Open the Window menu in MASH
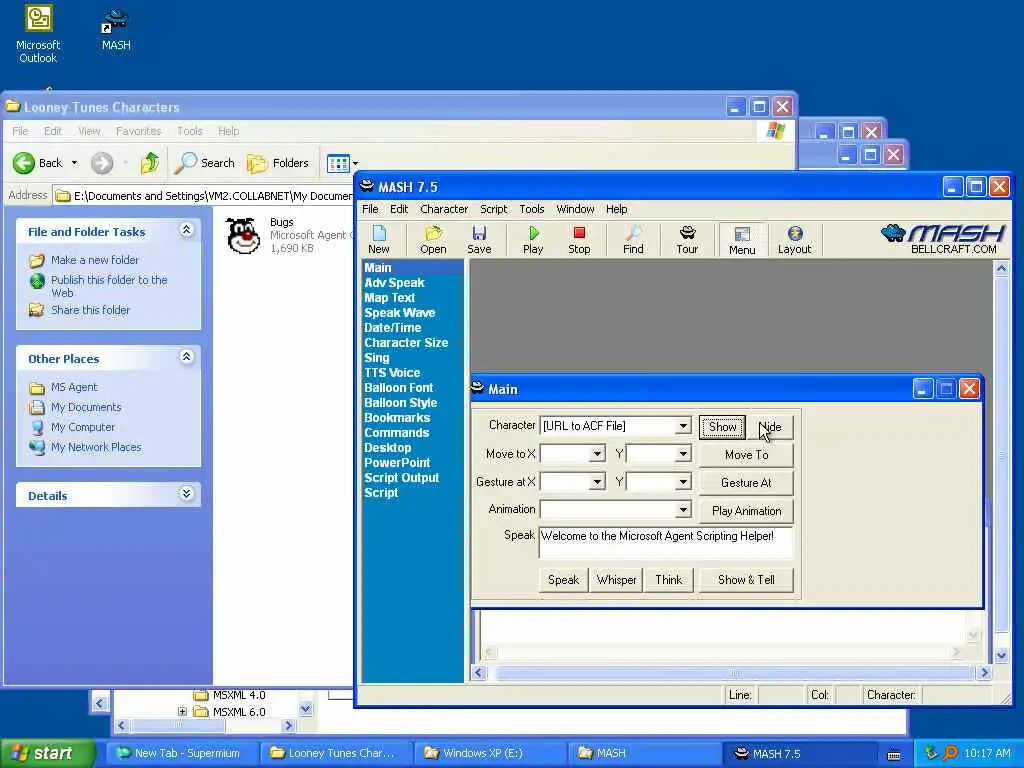Viewport: 1024px width, 768px height. 575,209
